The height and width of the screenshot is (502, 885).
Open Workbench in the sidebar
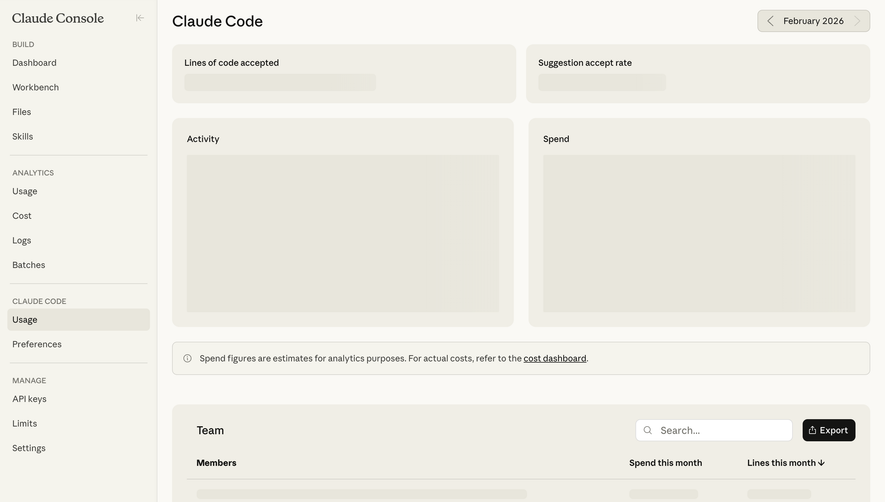click(x=36, y=87)
